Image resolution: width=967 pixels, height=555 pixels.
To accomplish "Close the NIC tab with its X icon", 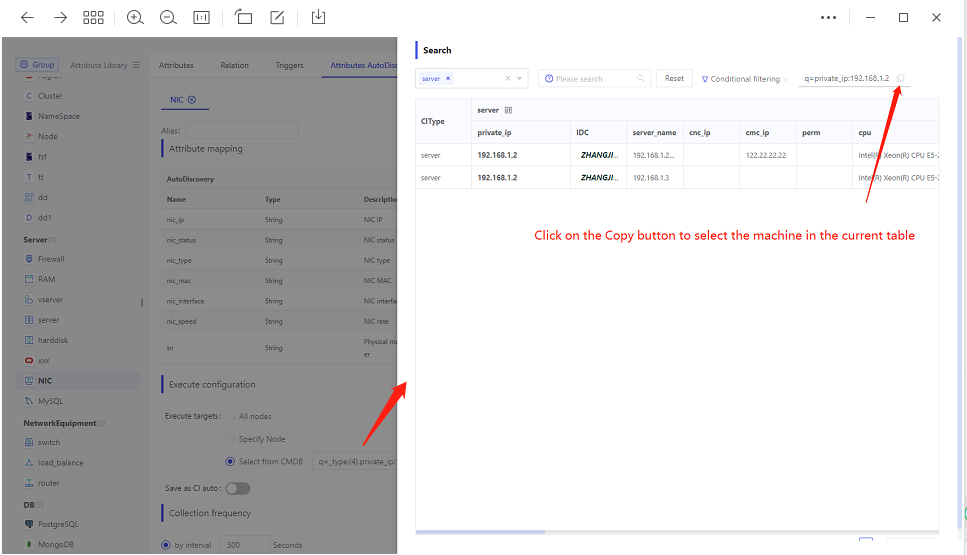I will click(192, 100).
